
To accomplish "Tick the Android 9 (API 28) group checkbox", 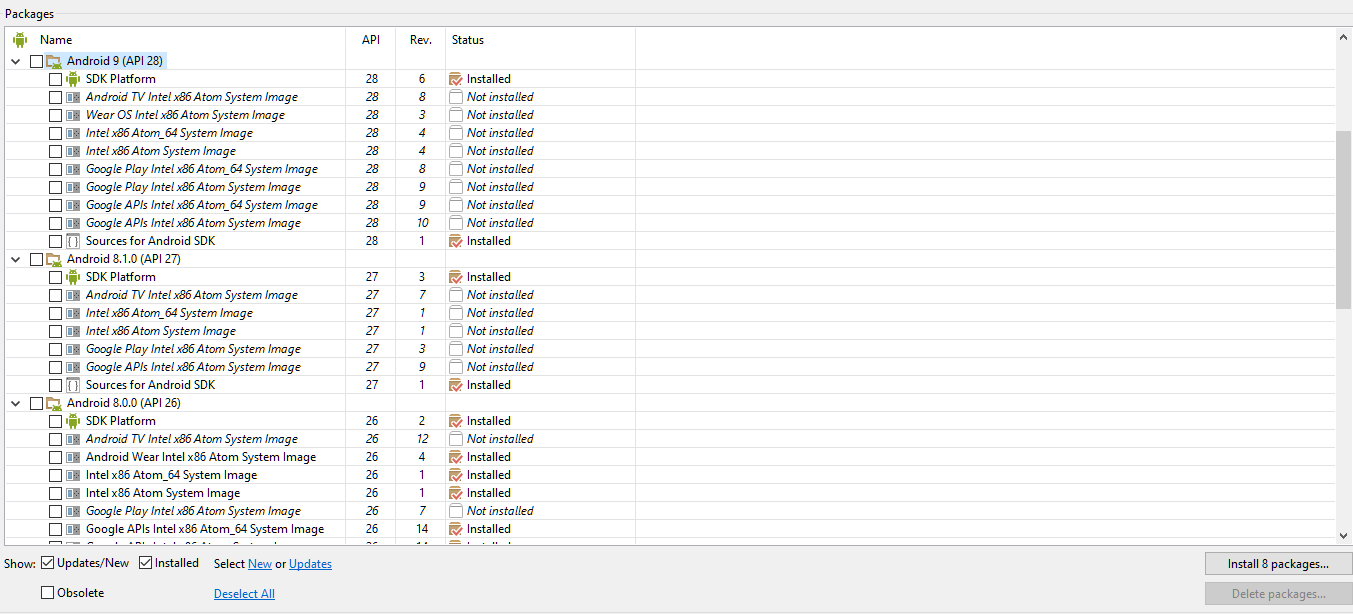I will coord(37,61).
